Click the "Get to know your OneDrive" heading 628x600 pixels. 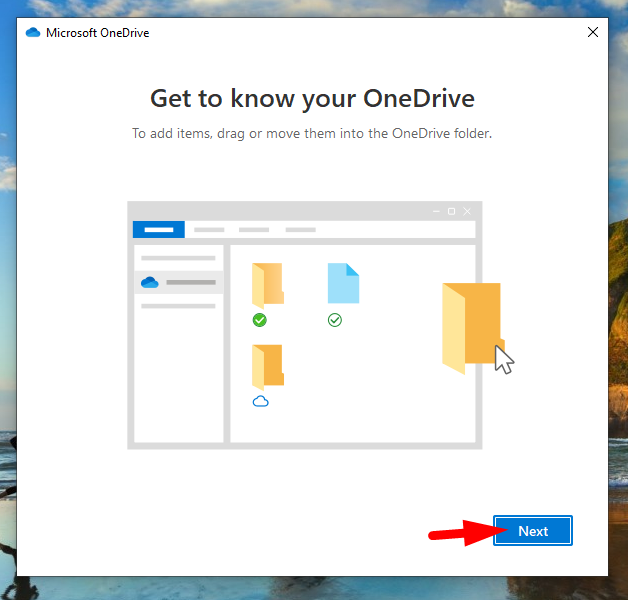[312, 98]
